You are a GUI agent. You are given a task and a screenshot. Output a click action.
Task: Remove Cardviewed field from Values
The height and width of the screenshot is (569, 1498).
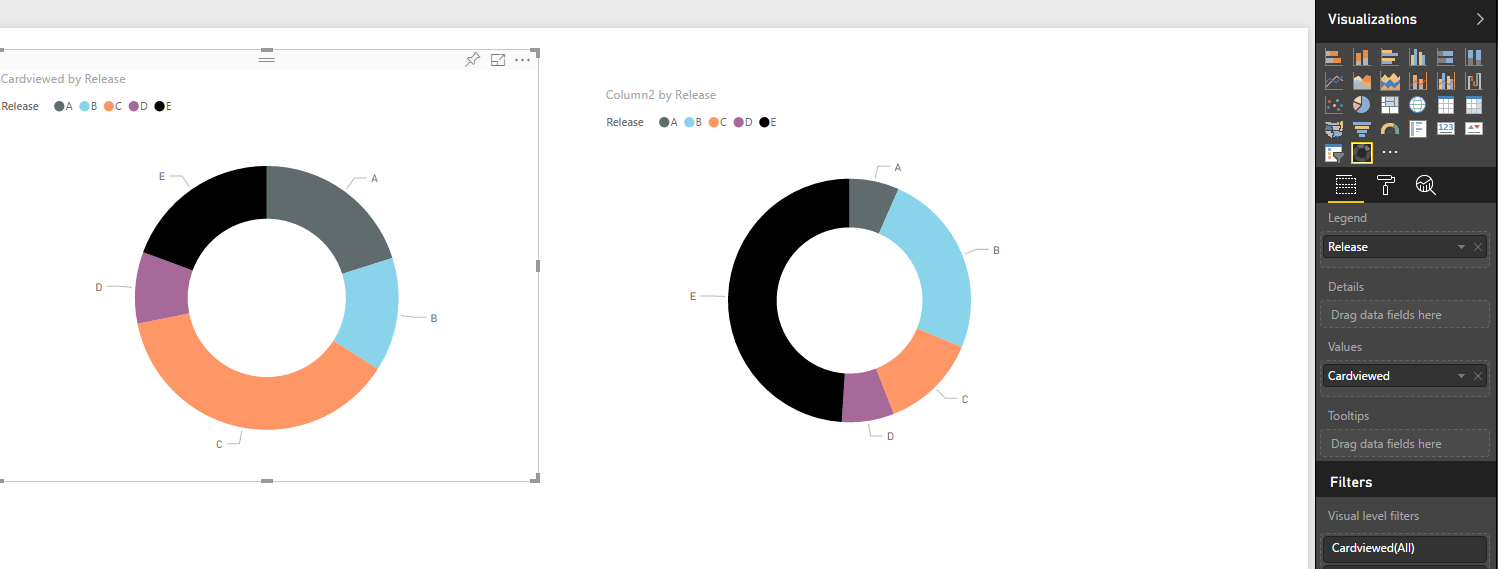[x=1478, y=376]
